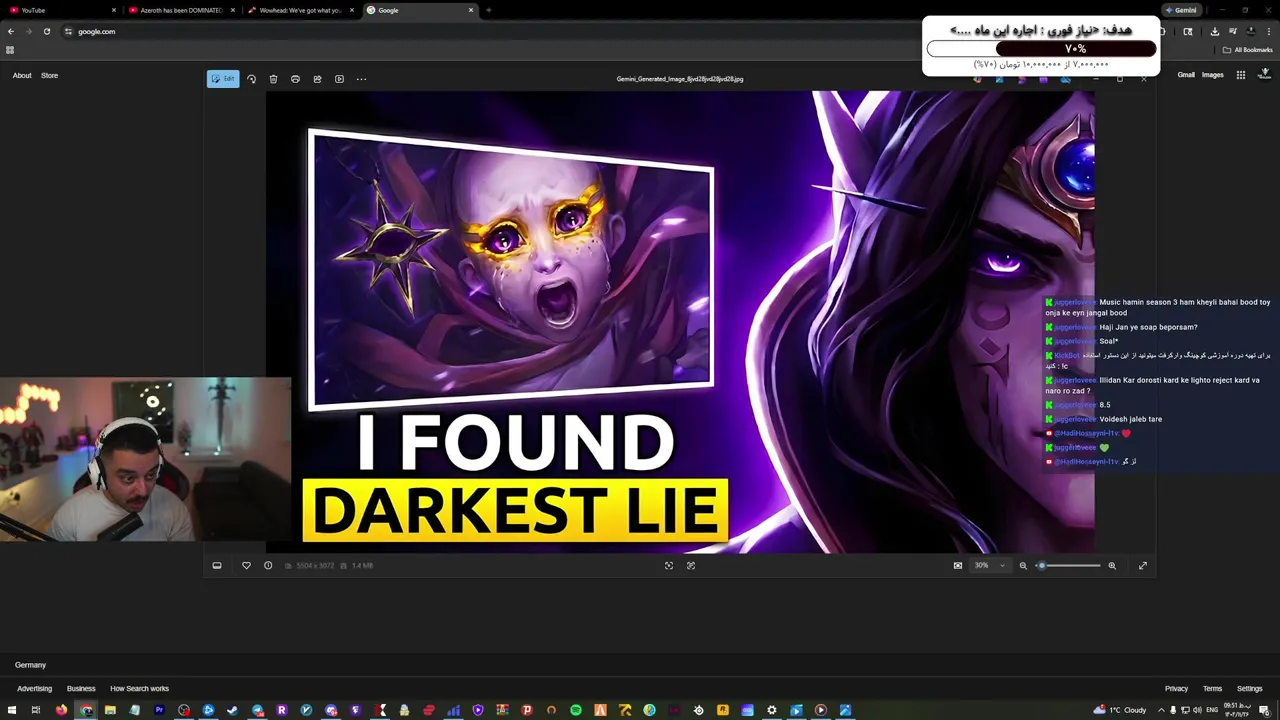The width and height of the screenshot is (1280, 720).
Task: Open Settings gear in the taskbar
Action: (772, 710)
